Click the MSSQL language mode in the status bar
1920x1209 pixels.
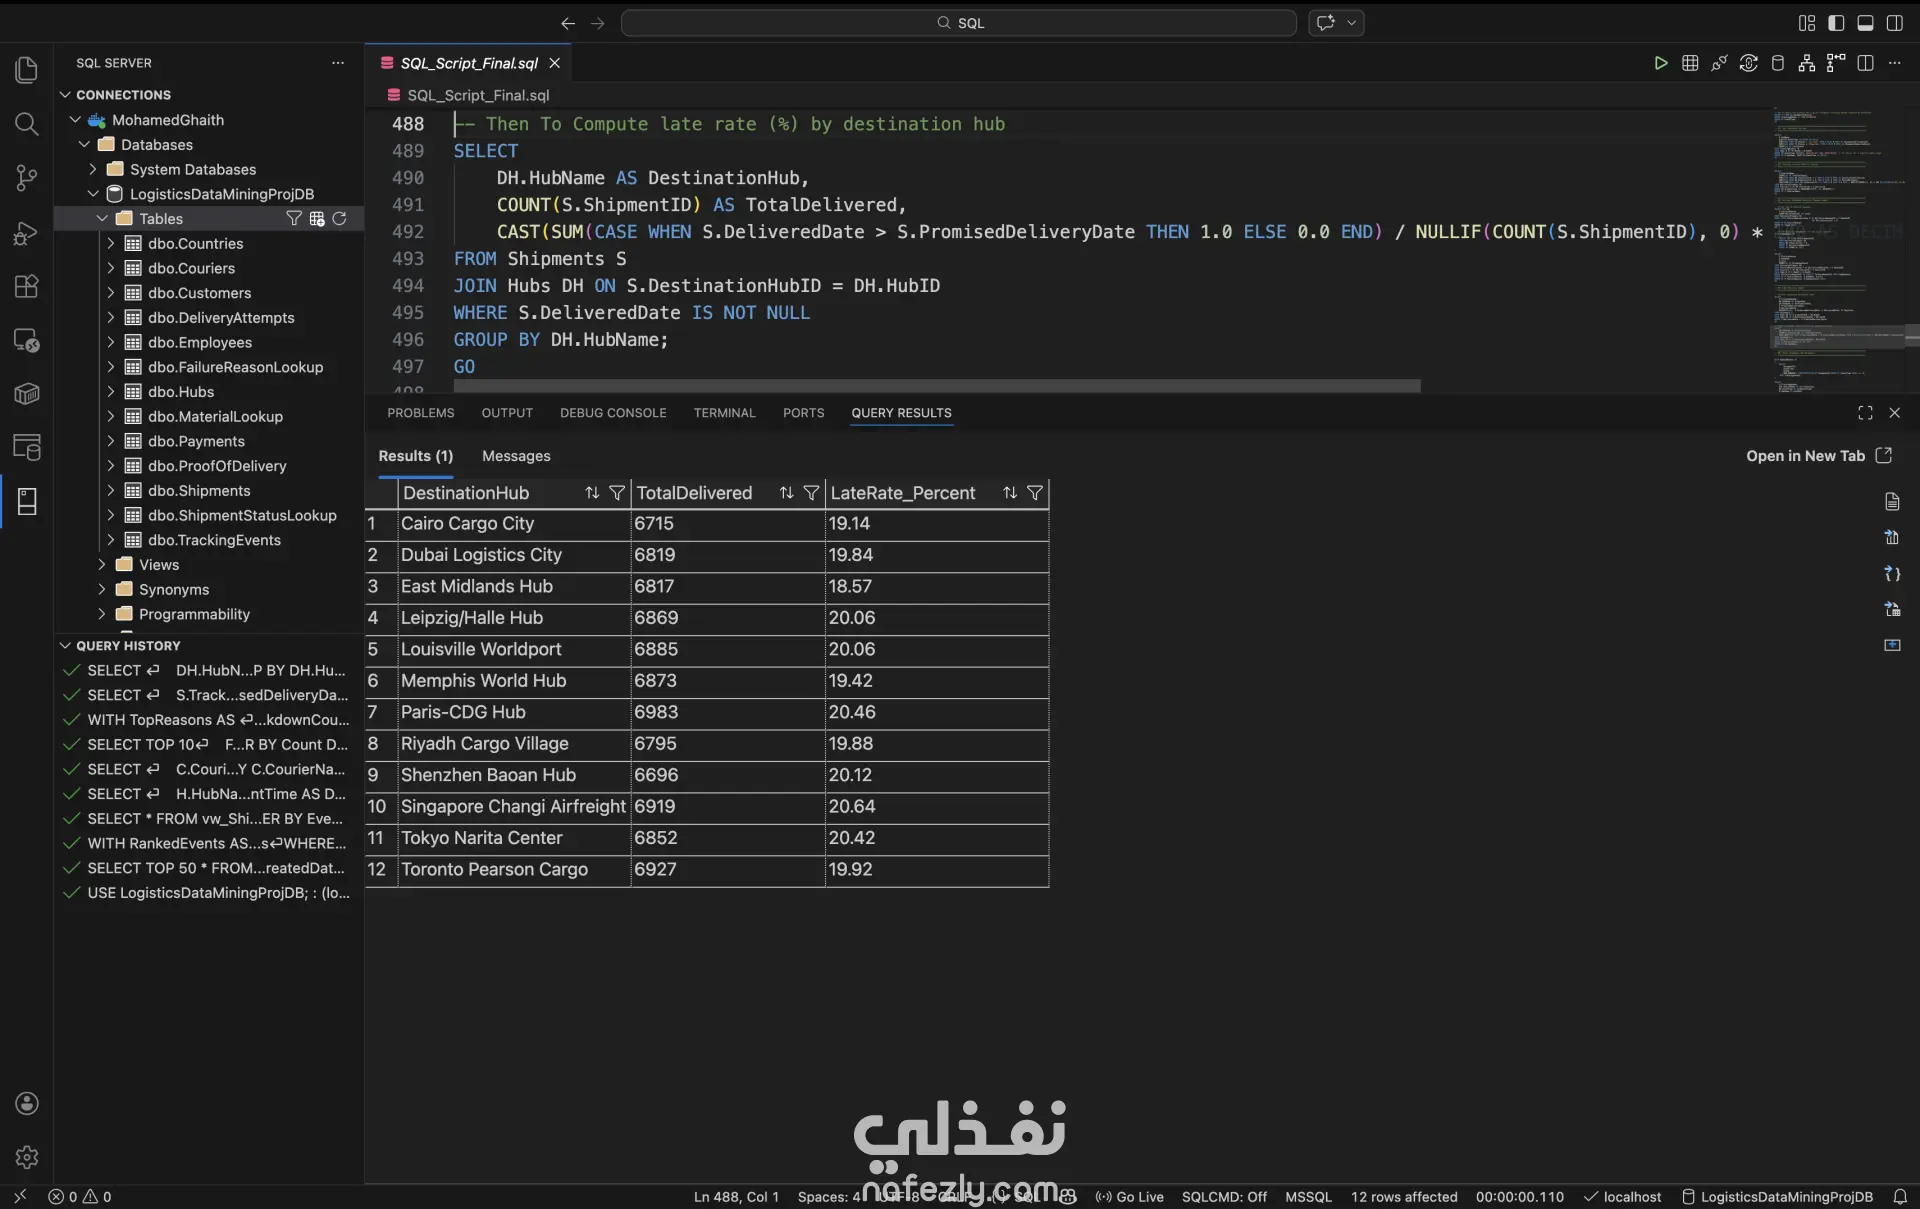(x=1308, y=1196)
